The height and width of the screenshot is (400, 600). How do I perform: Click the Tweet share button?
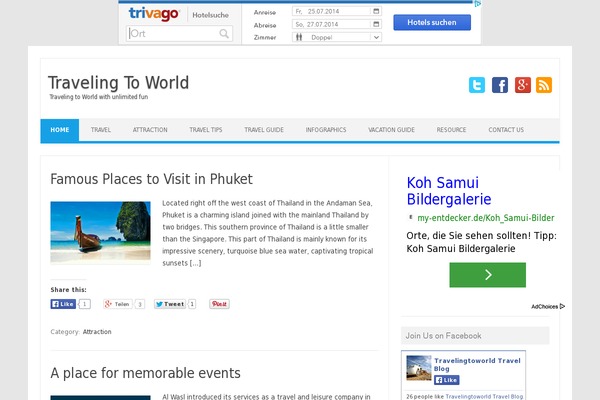pyautogui.click(x=170, y=304)
